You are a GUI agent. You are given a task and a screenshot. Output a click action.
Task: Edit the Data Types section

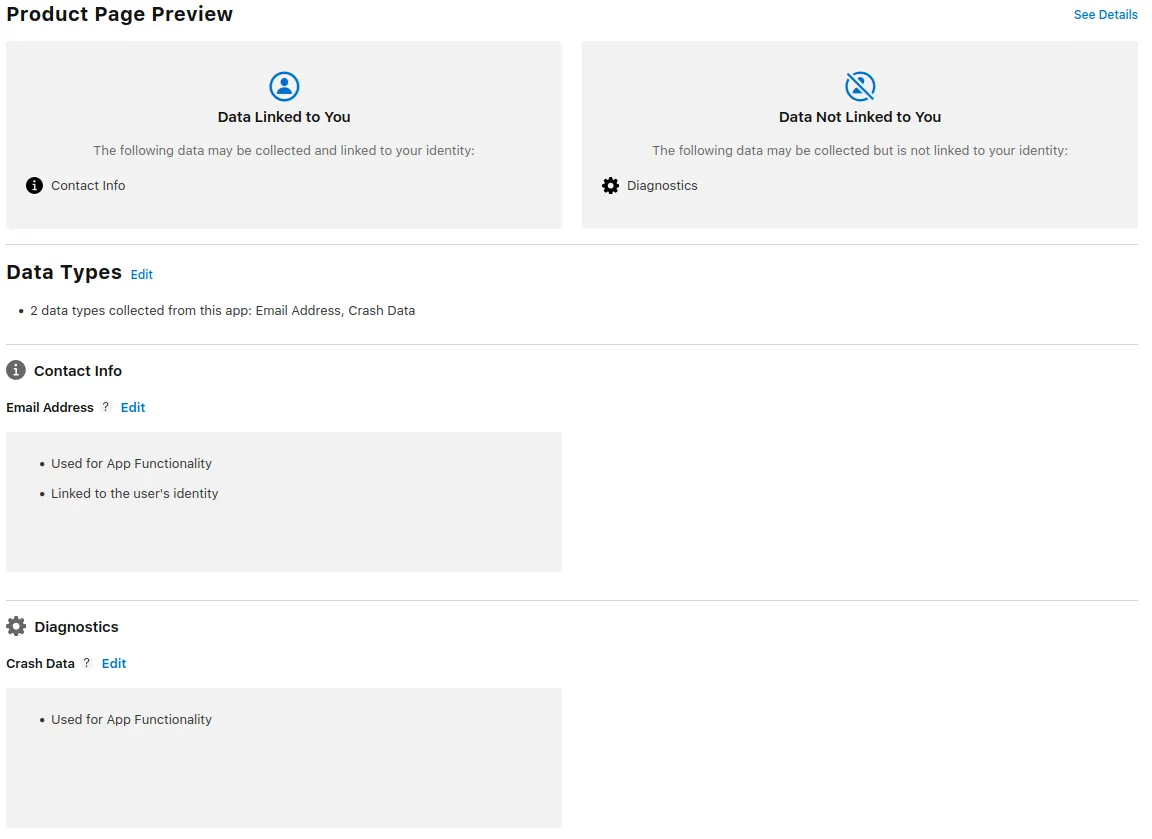(x=141, y=274)
